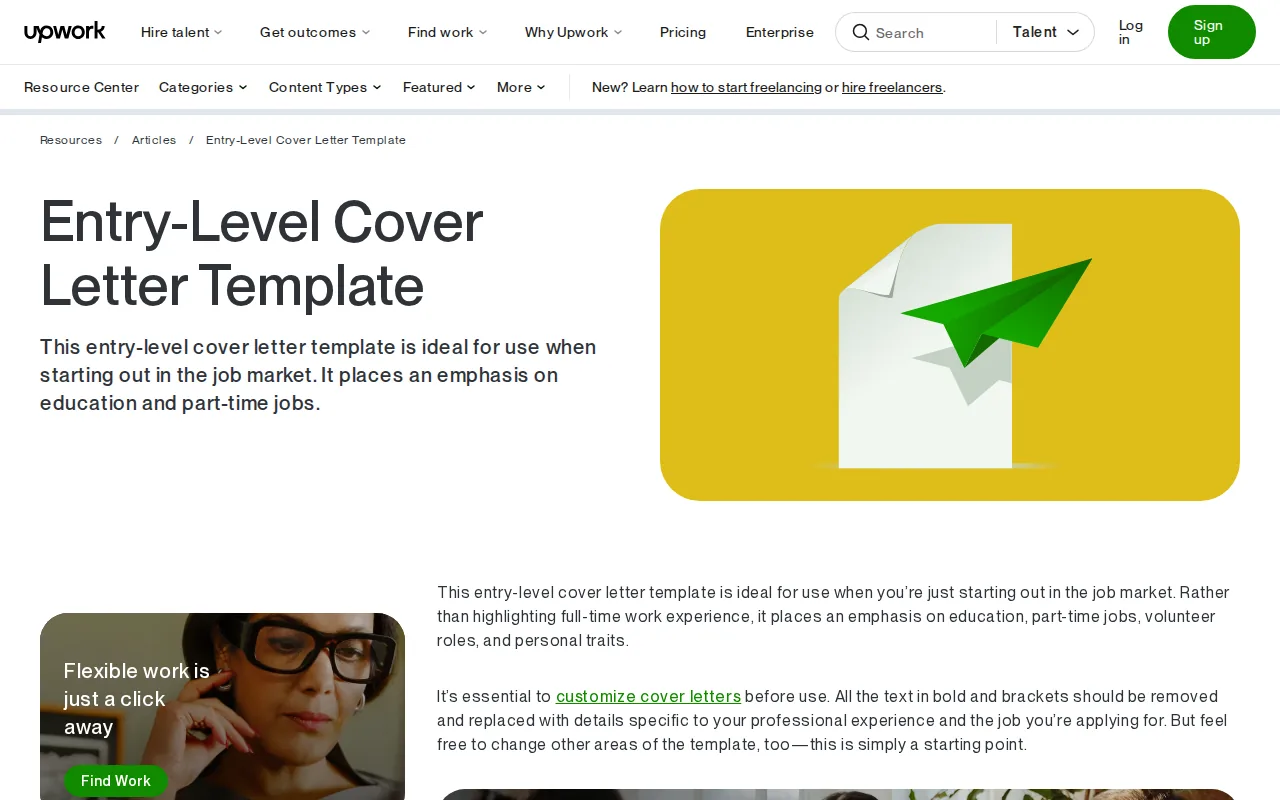1280x800 pixels.
Task: Expand the Featured menu
Action: [x=439, y=87]
